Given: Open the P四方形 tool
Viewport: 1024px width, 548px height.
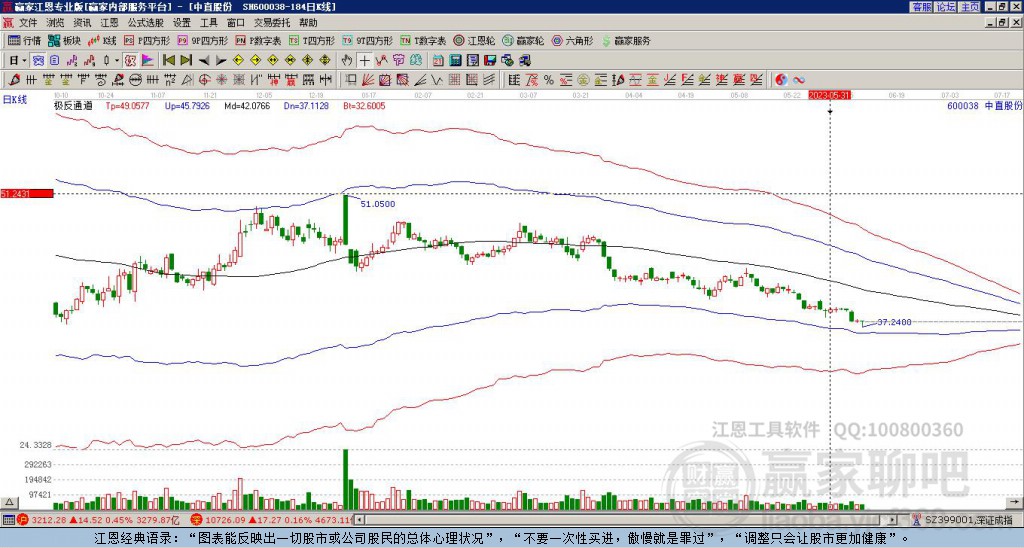Looking at the screenshot, I should pyautogui.click(x=148, y=40).
